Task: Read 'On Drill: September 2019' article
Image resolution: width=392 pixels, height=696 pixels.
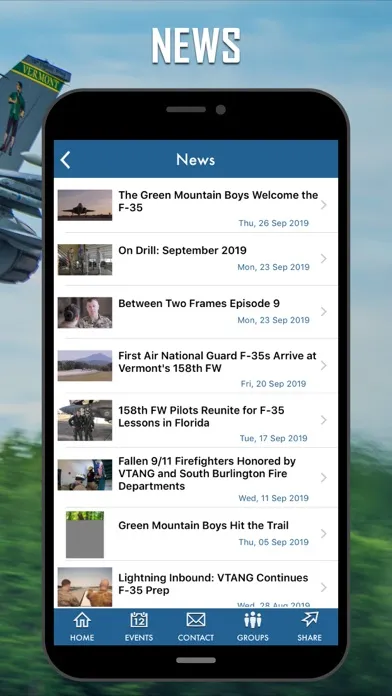Action: pyautogui.click(x=182, y=250)
